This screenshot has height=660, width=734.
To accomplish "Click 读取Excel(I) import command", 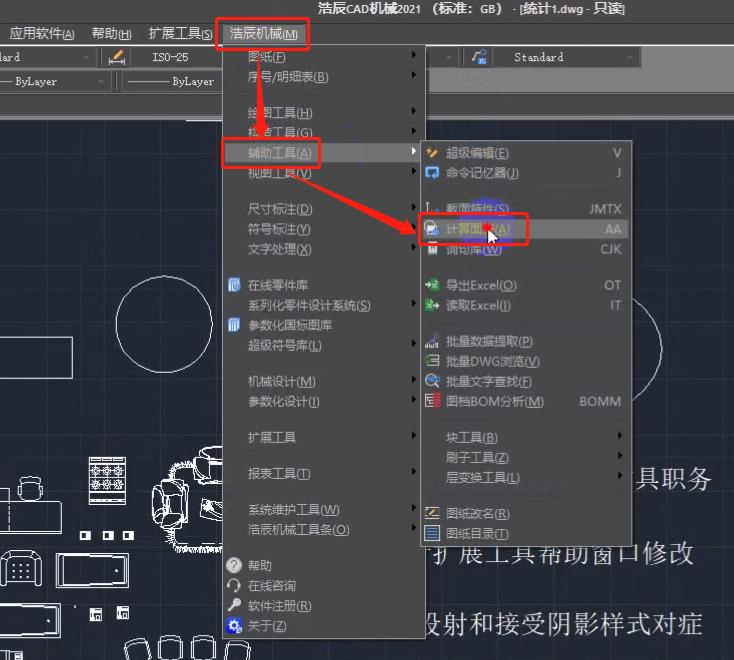I will click(x=526, y=306).
